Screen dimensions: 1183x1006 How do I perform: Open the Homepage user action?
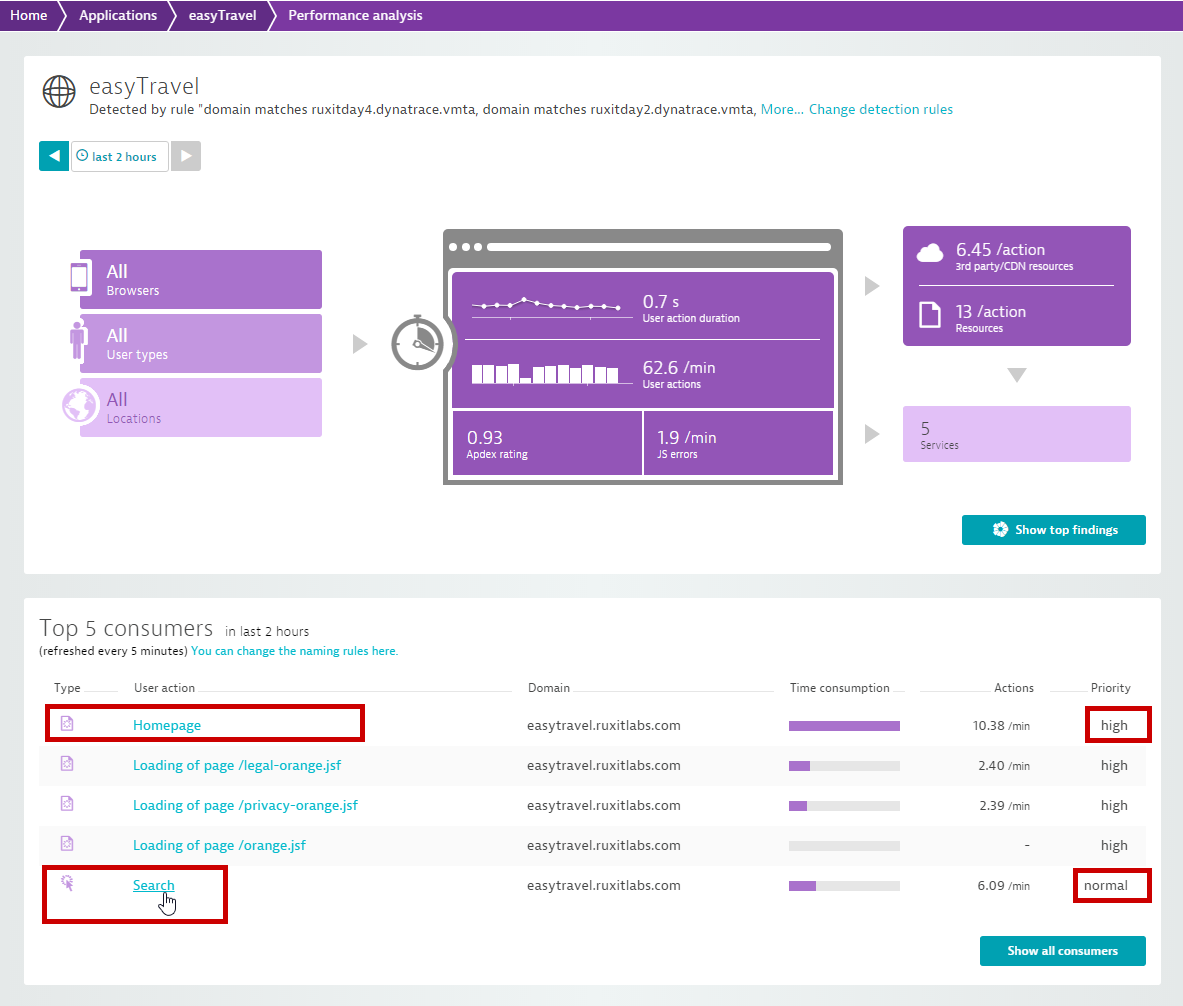pyautogui.click(x=167, y=725)
